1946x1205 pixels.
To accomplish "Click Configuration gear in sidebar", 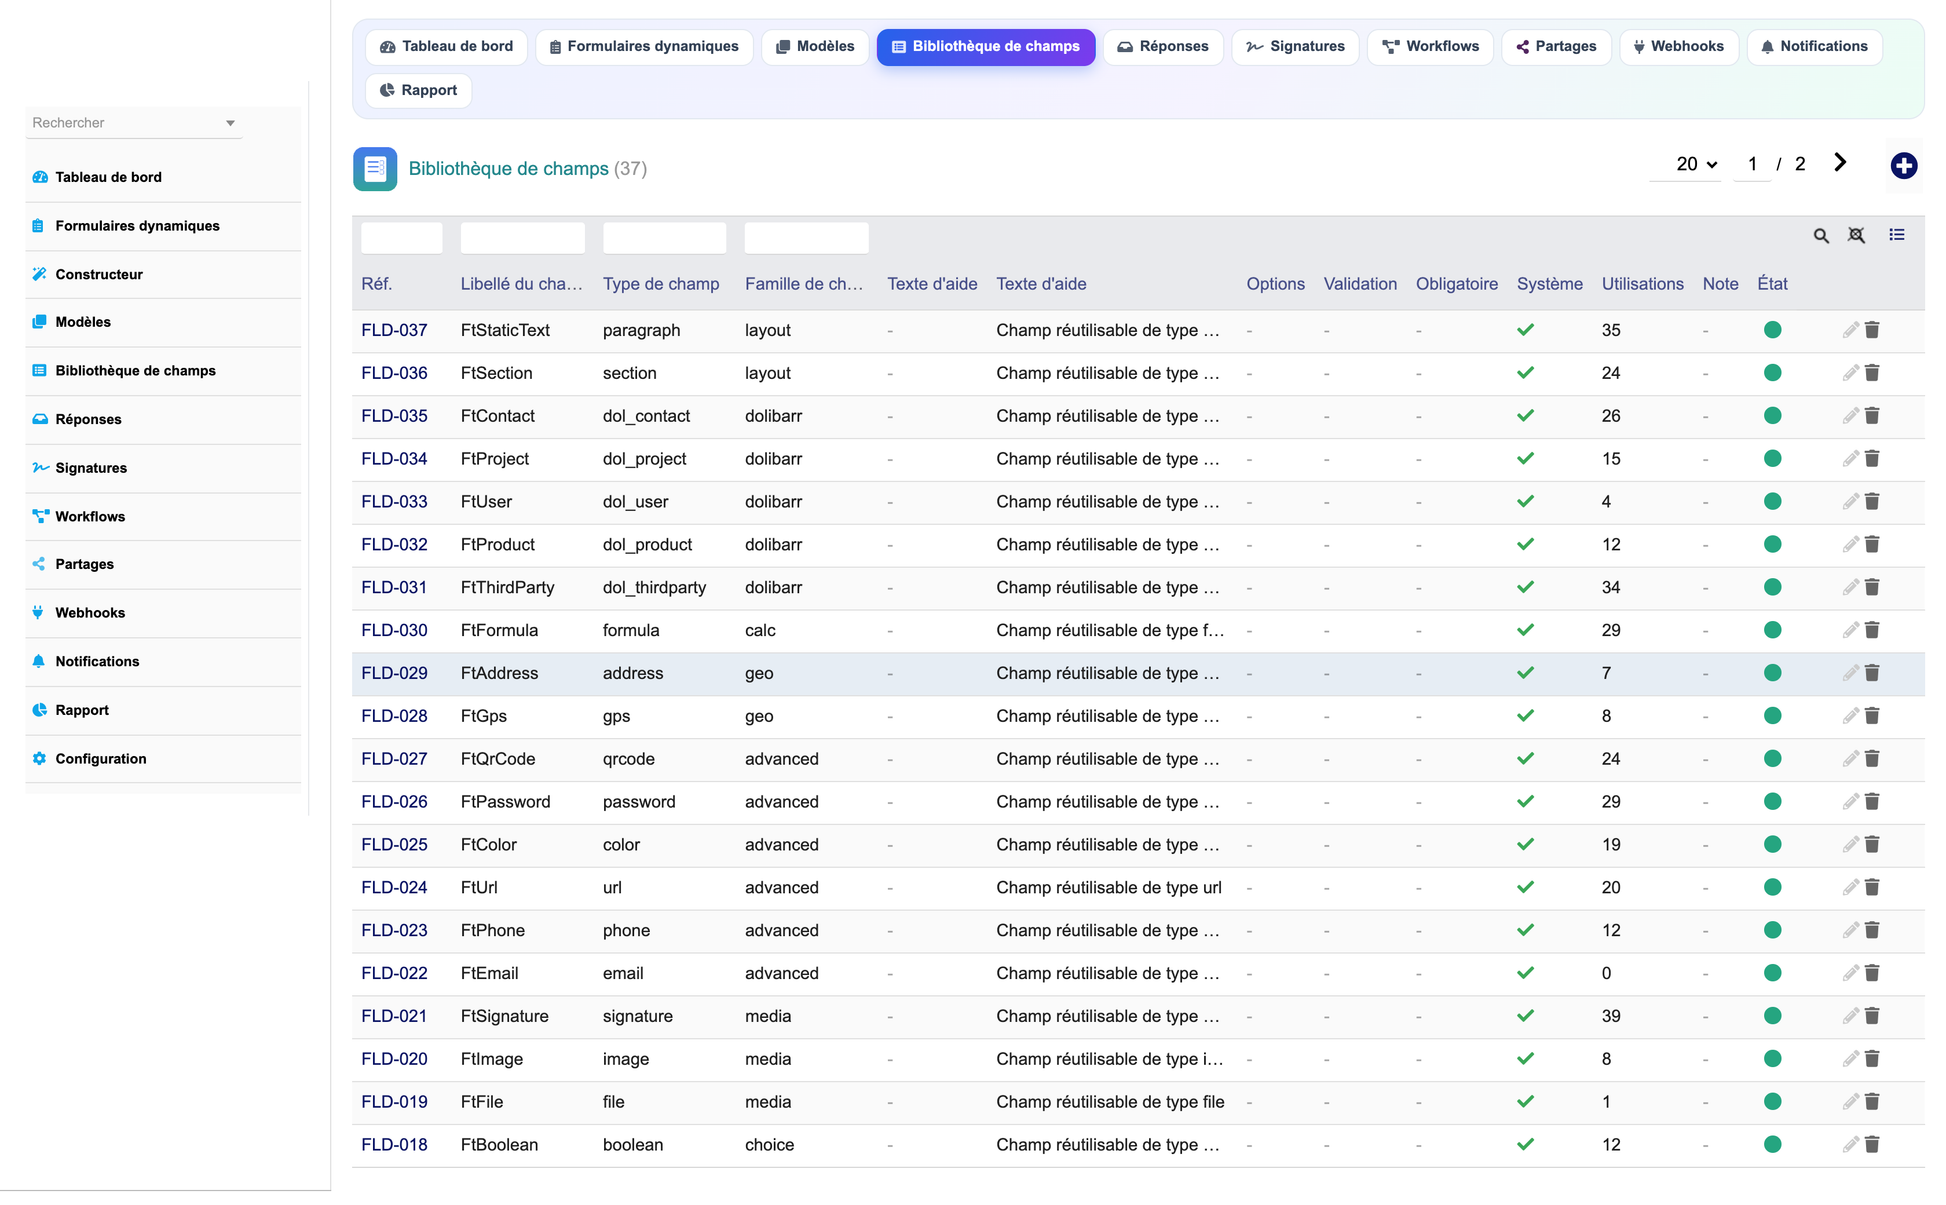I will pos(40,758).
